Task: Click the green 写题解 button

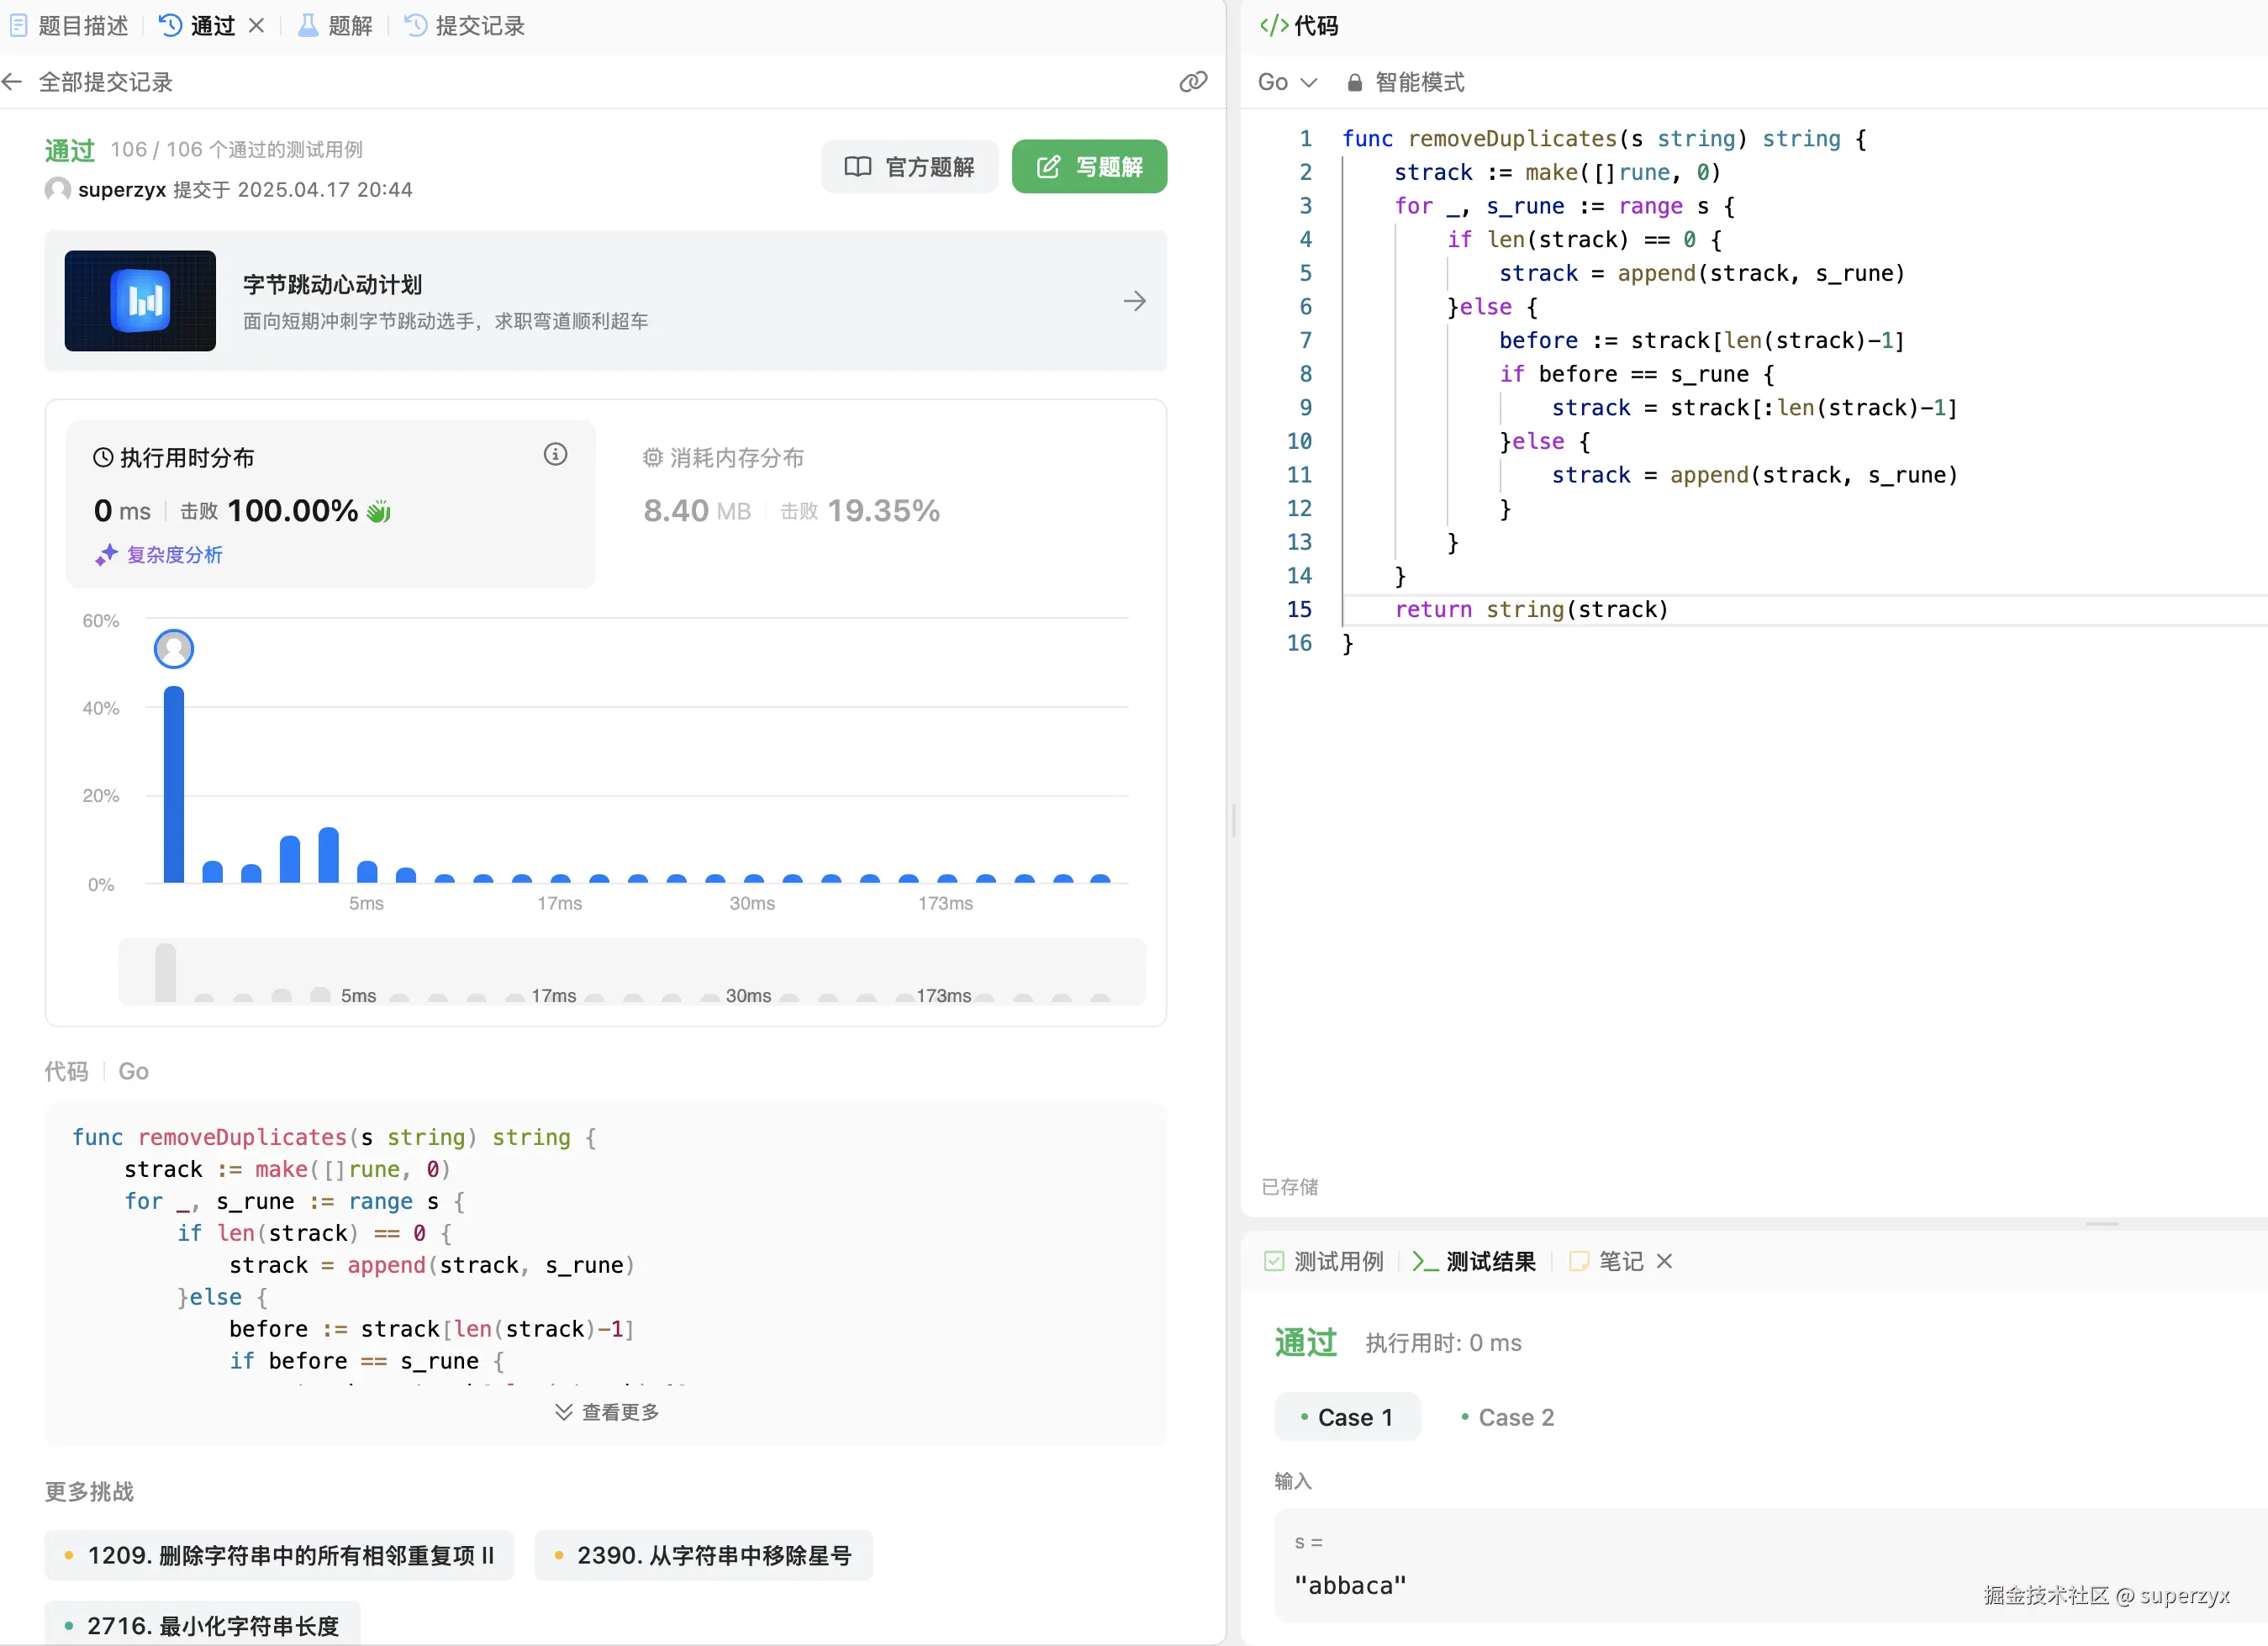Action: (x=1089, y=167)
